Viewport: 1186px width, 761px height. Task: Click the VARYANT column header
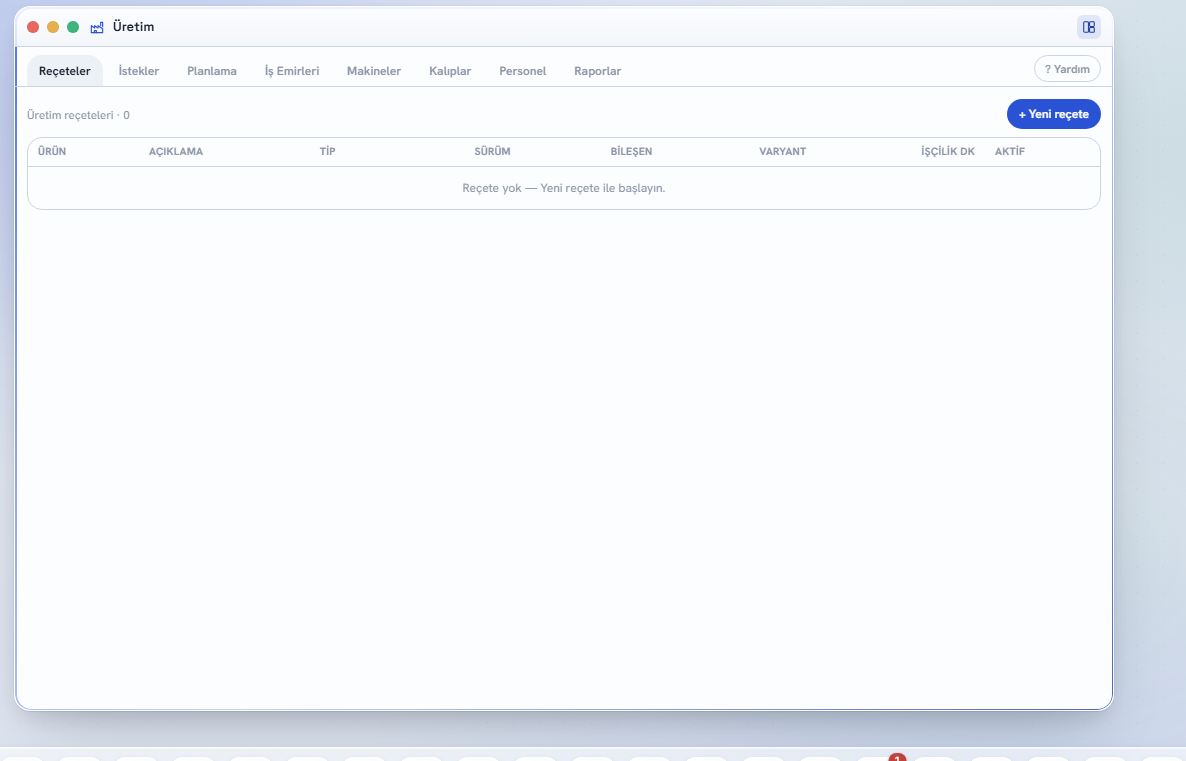pyautogui.click(x=783, y=151)
